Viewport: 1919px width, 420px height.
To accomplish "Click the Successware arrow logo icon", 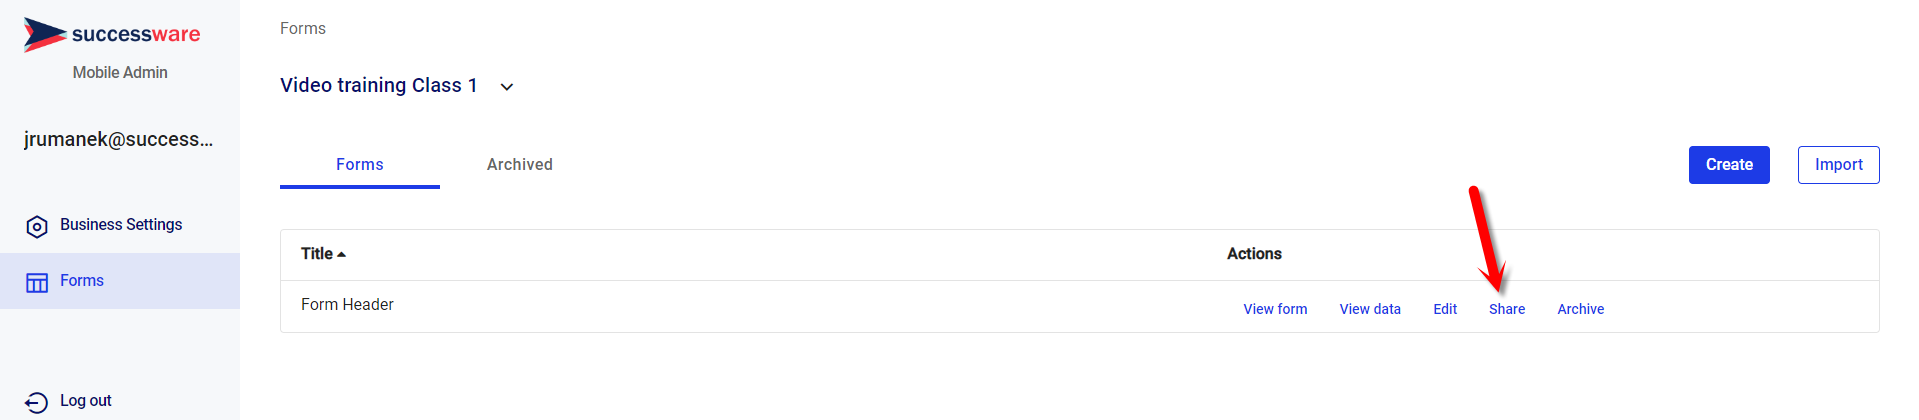I will click(x=44, y=34).
